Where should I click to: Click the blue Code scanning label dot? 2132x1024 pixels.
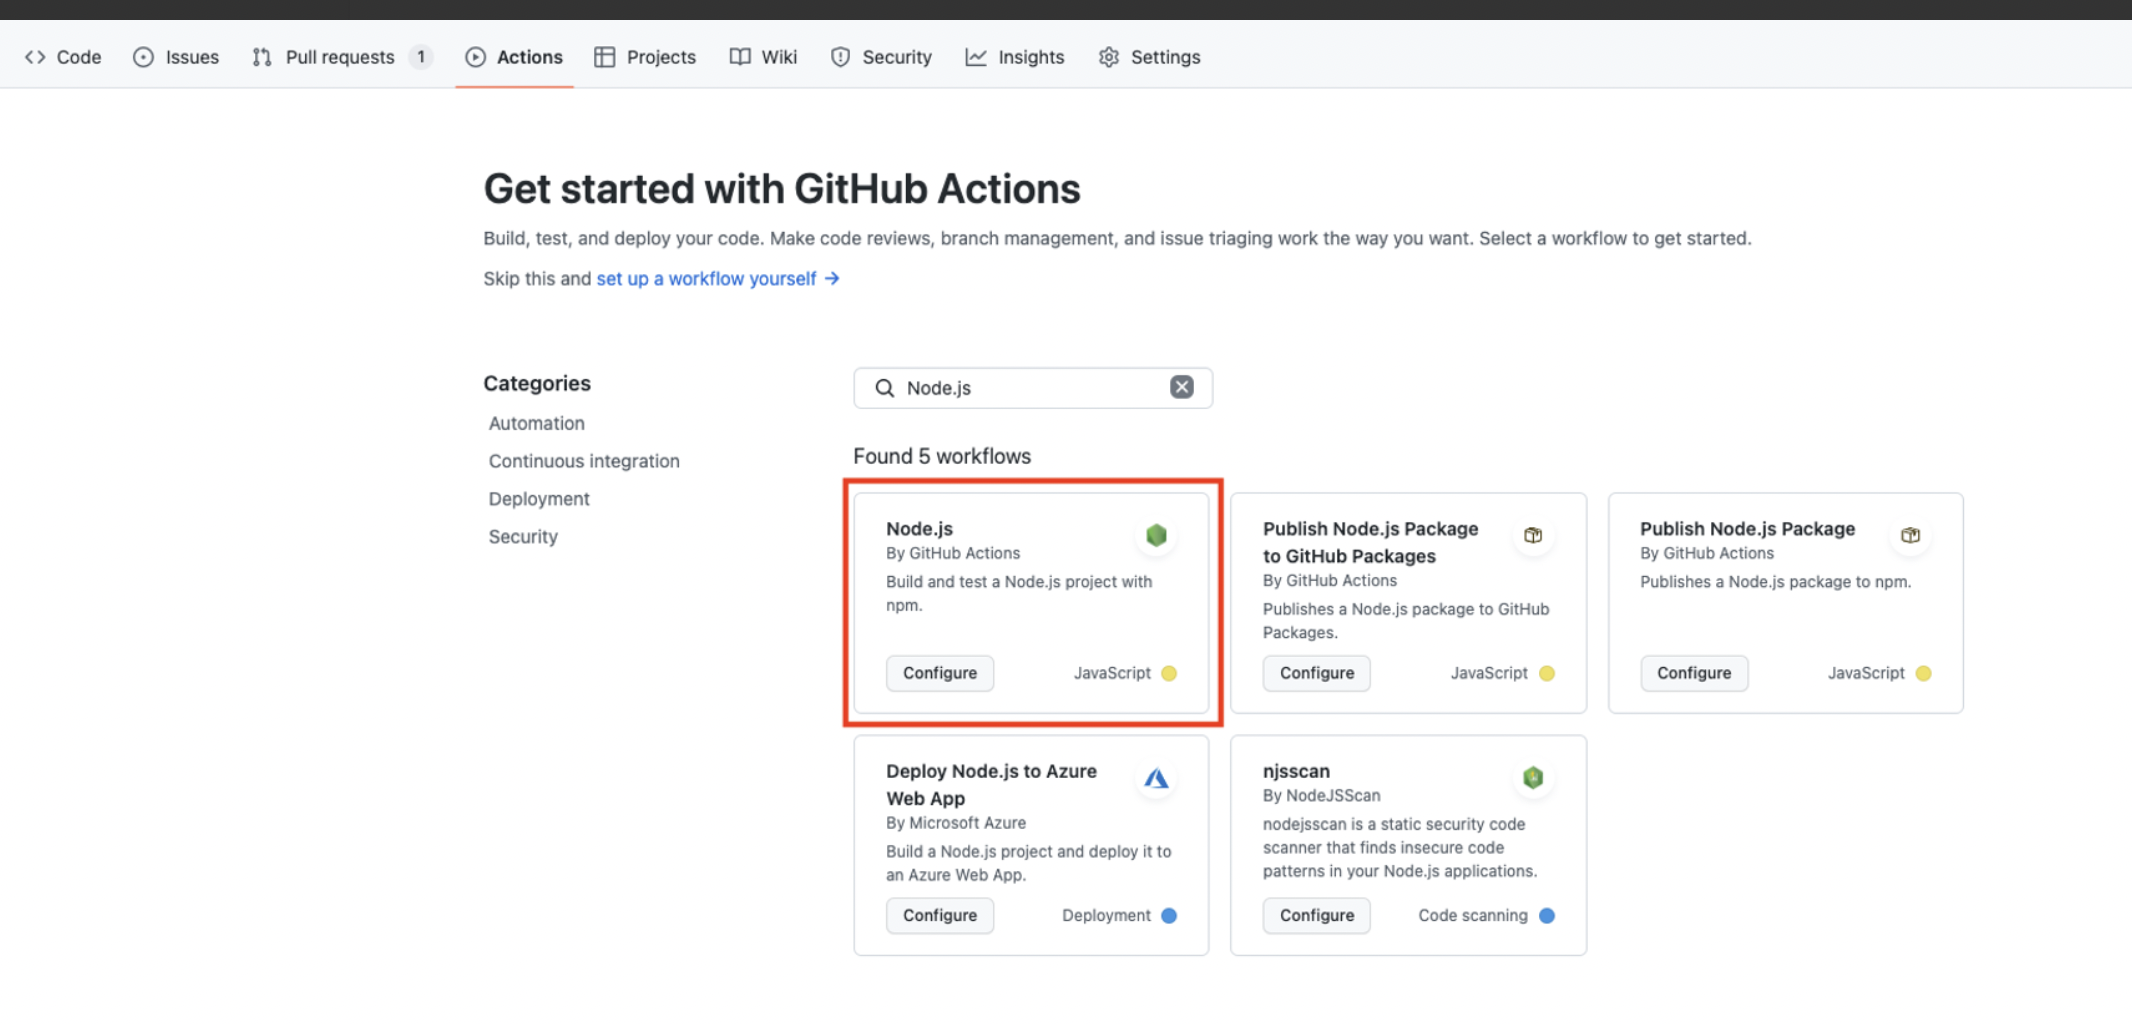1547,915
